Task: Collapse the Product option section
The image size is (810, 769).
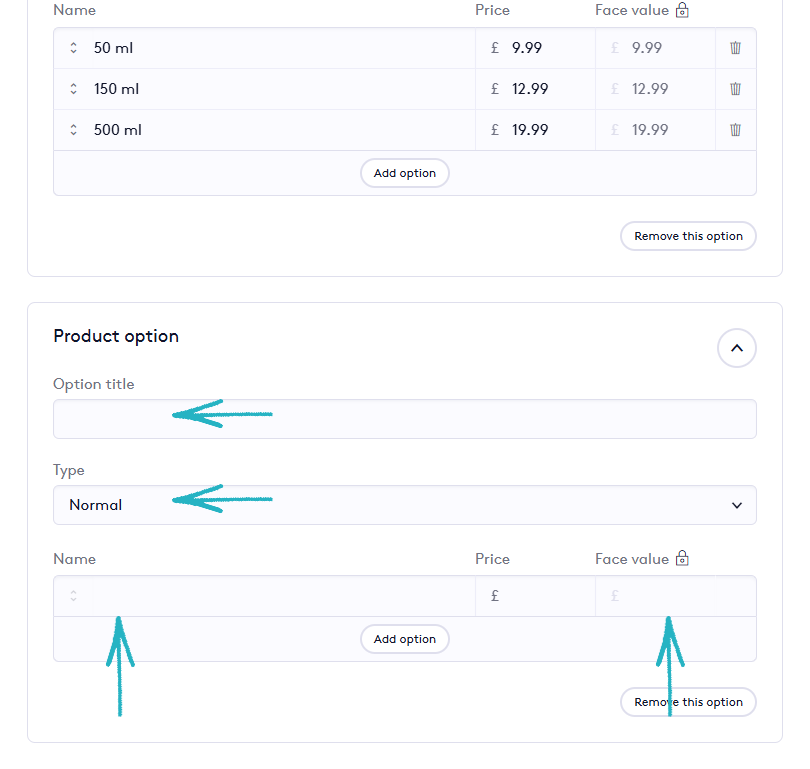Action: pos(736,348)
